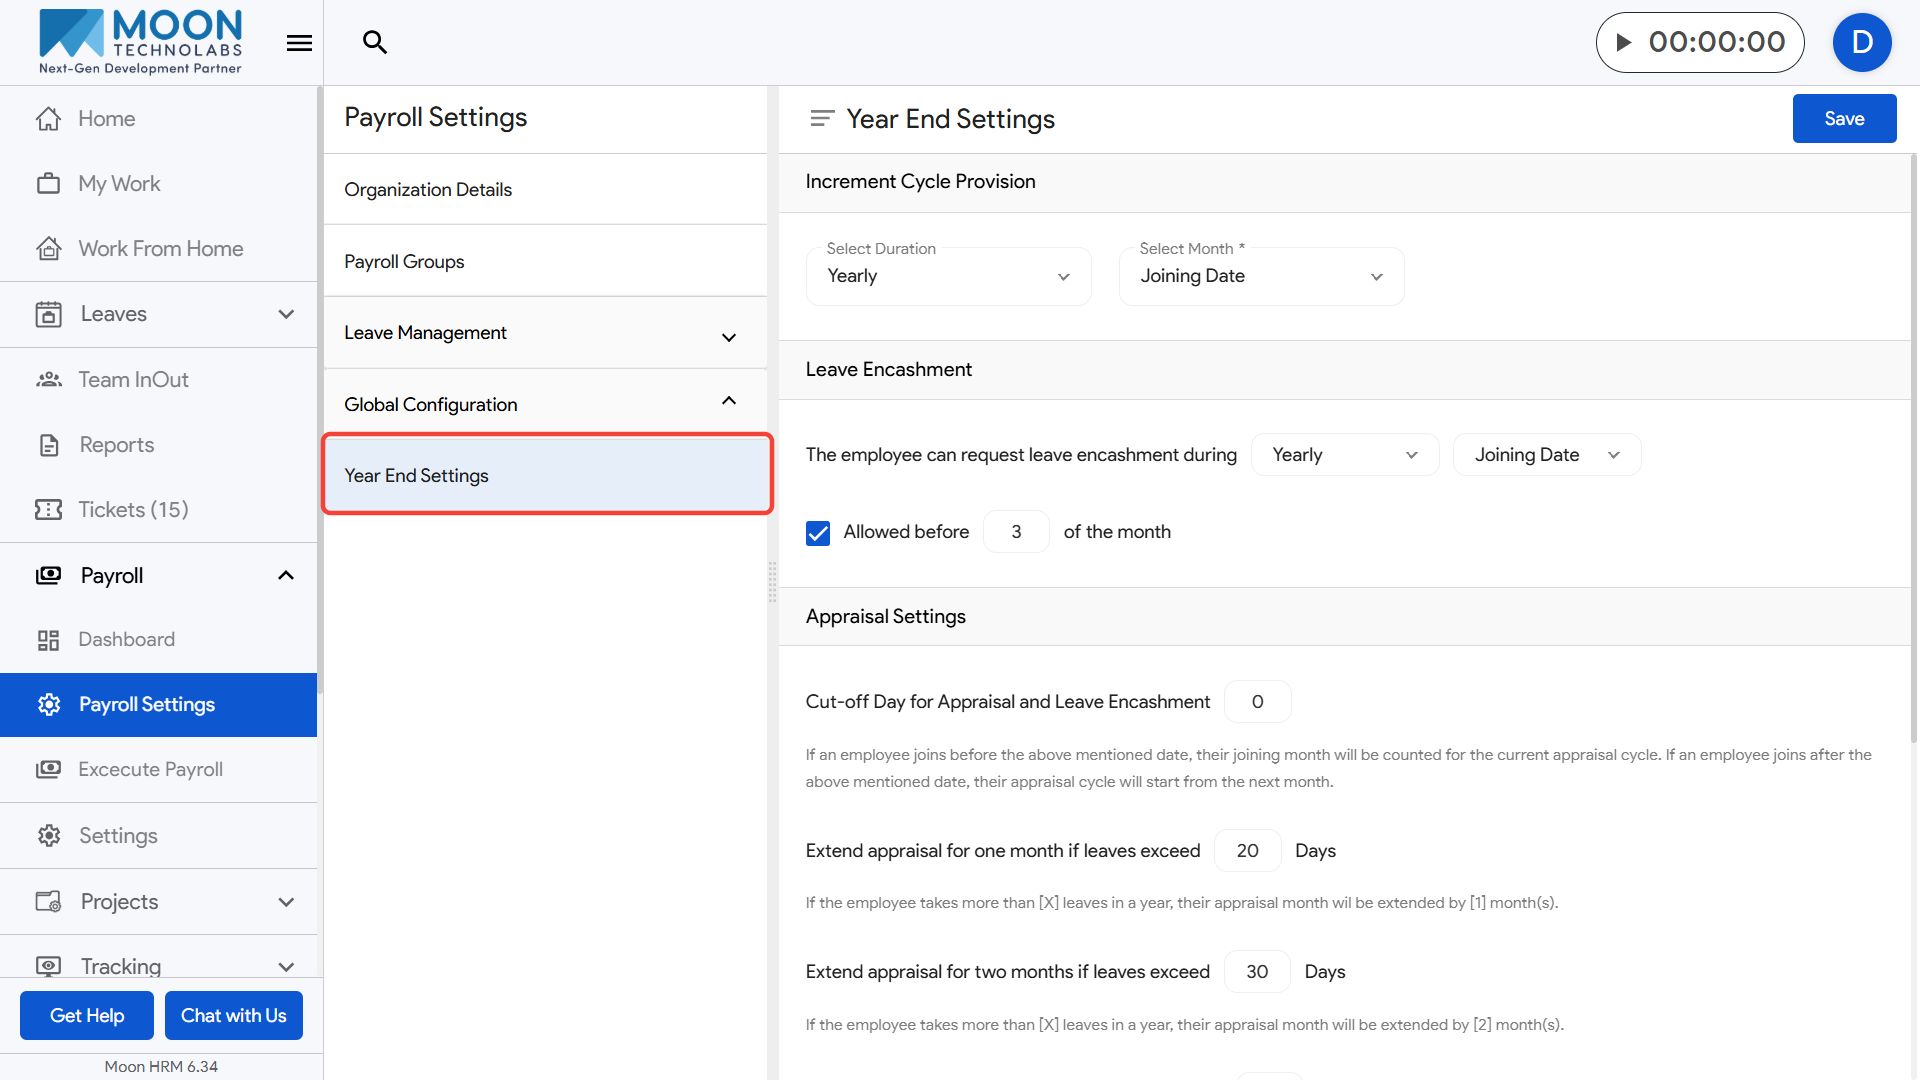Start the timer play button
The width and height of the screenshot is (1920, 1080).
coord(1624,42)
